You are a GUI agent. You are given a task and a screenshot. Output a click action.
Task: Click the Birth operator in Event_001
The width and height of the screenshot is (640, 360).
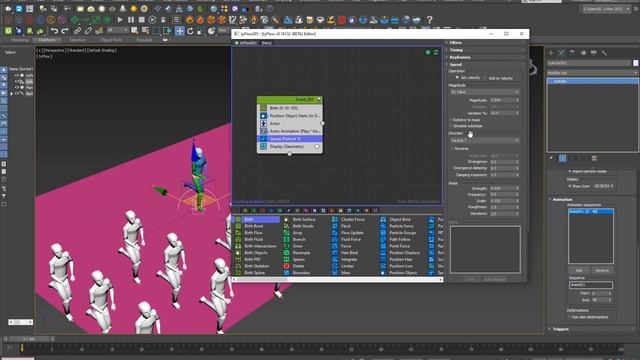point(290,108)
